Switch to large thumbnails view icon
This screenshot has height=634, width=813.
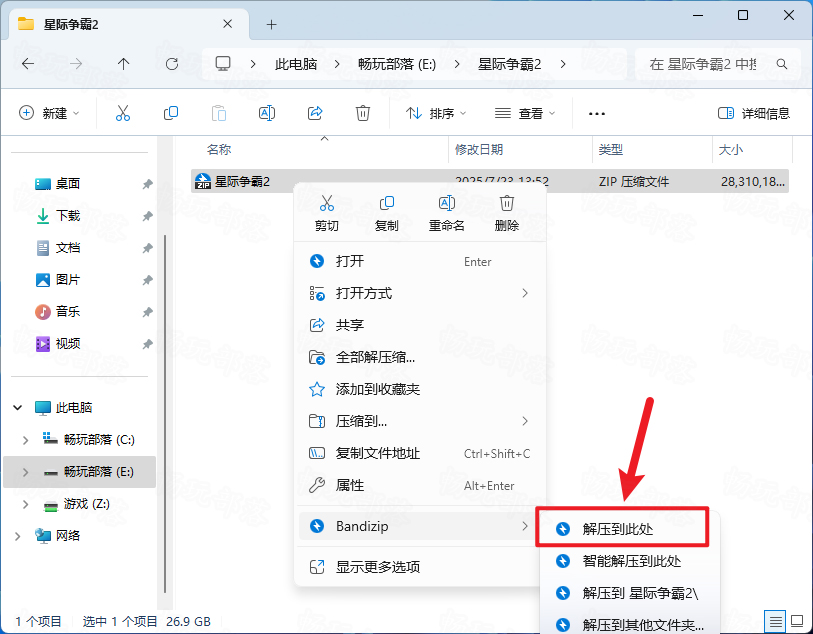pyautogui.click(x=797, y=621)
